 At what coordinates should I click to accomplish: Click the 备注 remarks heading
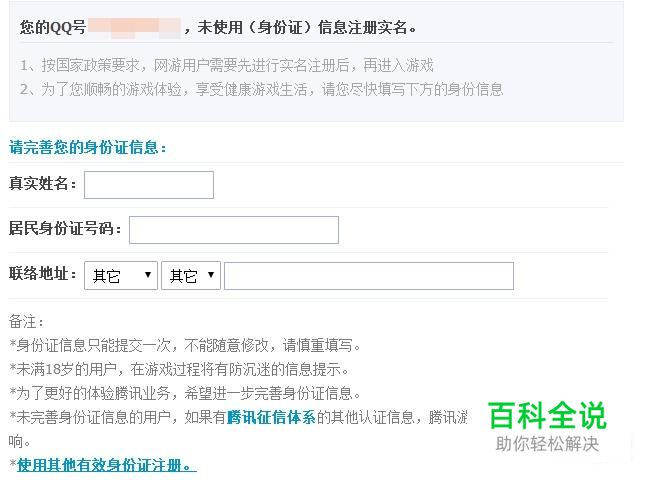click(26, 322)
